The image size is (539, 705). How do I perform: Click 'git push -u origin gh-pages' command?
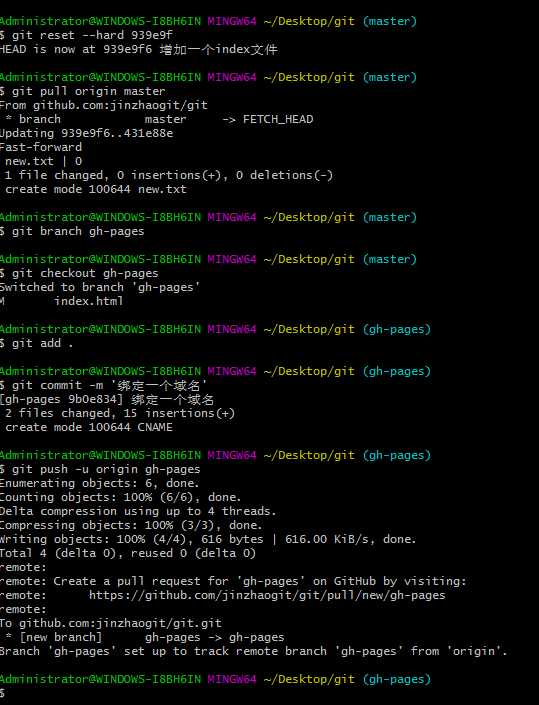point(100,469)
